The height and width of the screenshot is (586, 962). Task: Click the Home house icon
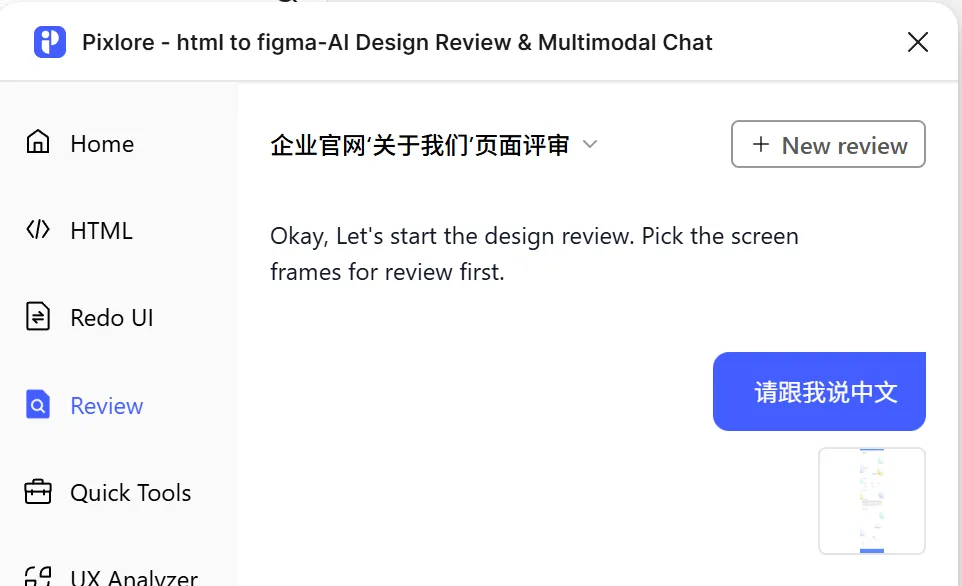[38, 142]
